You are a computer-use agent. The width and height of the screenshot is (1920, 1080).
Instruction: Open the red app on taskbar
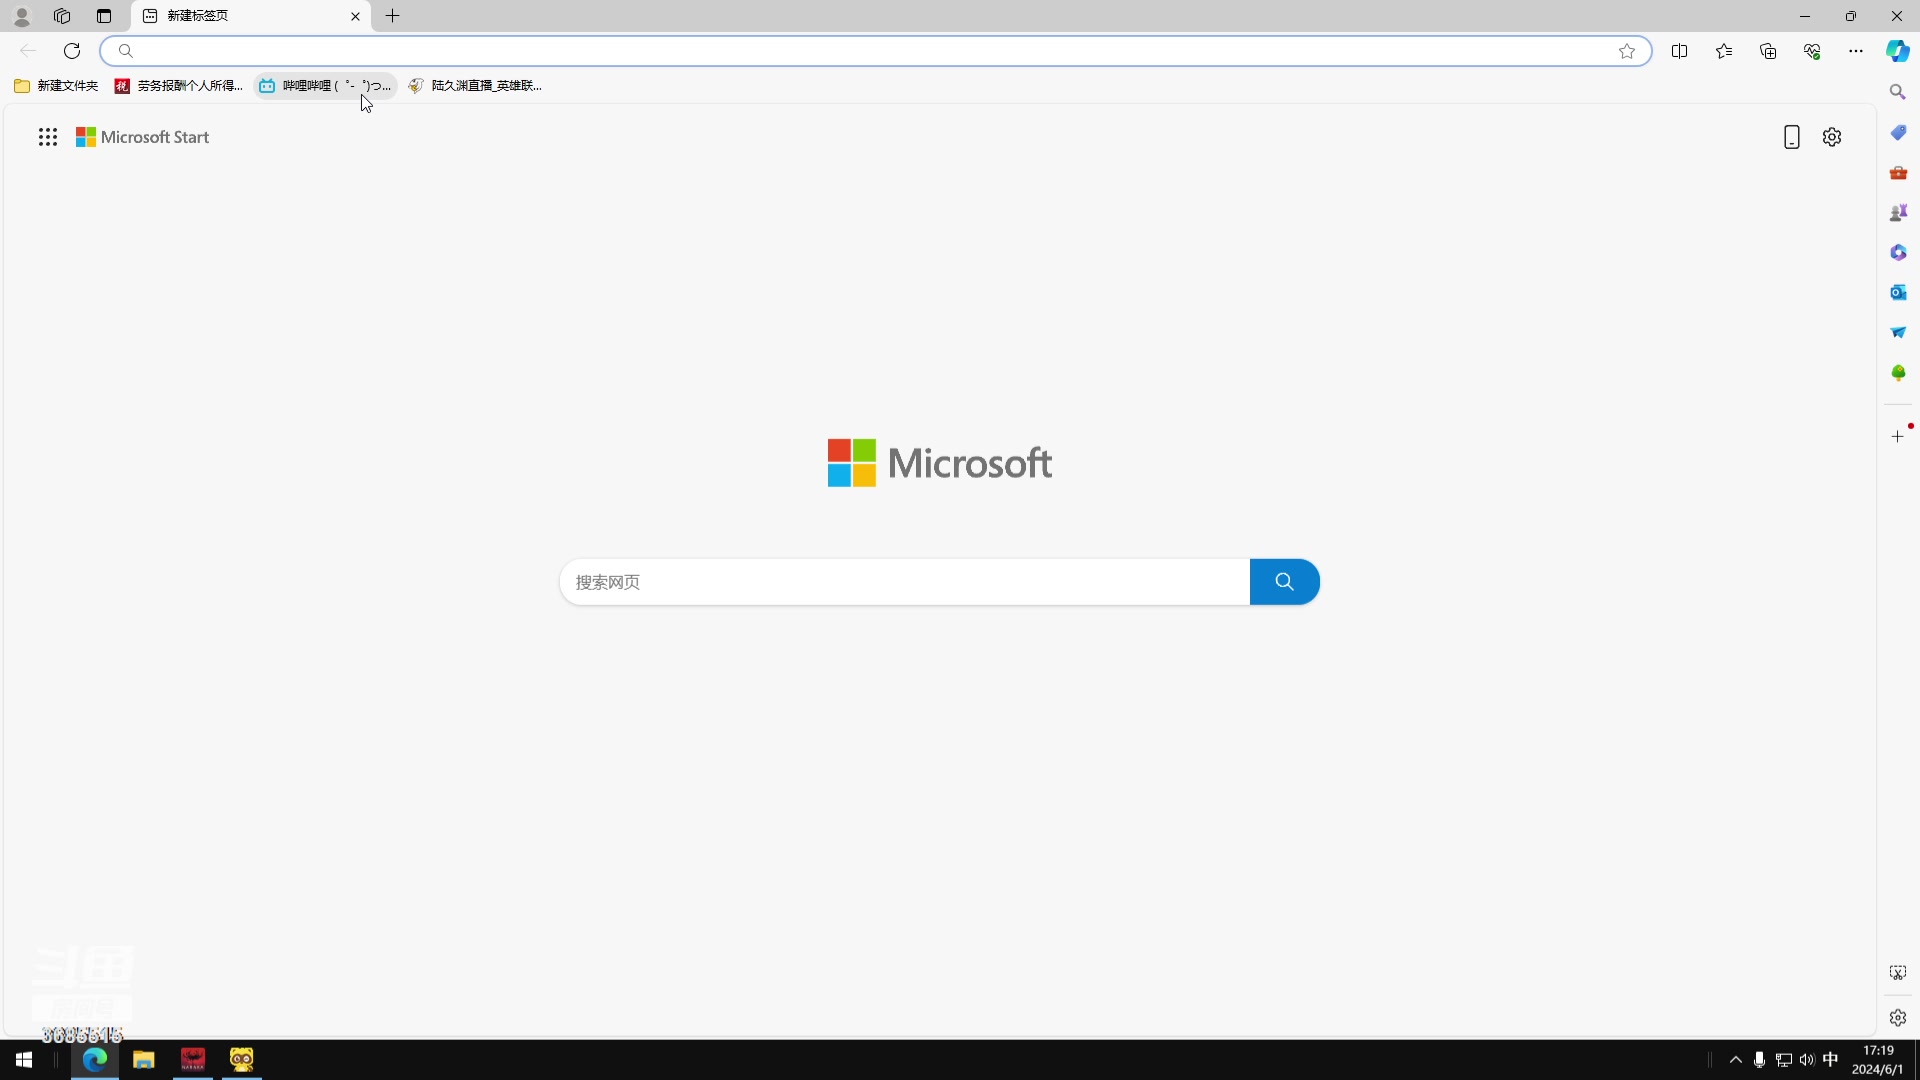[x=193, y=1060]
